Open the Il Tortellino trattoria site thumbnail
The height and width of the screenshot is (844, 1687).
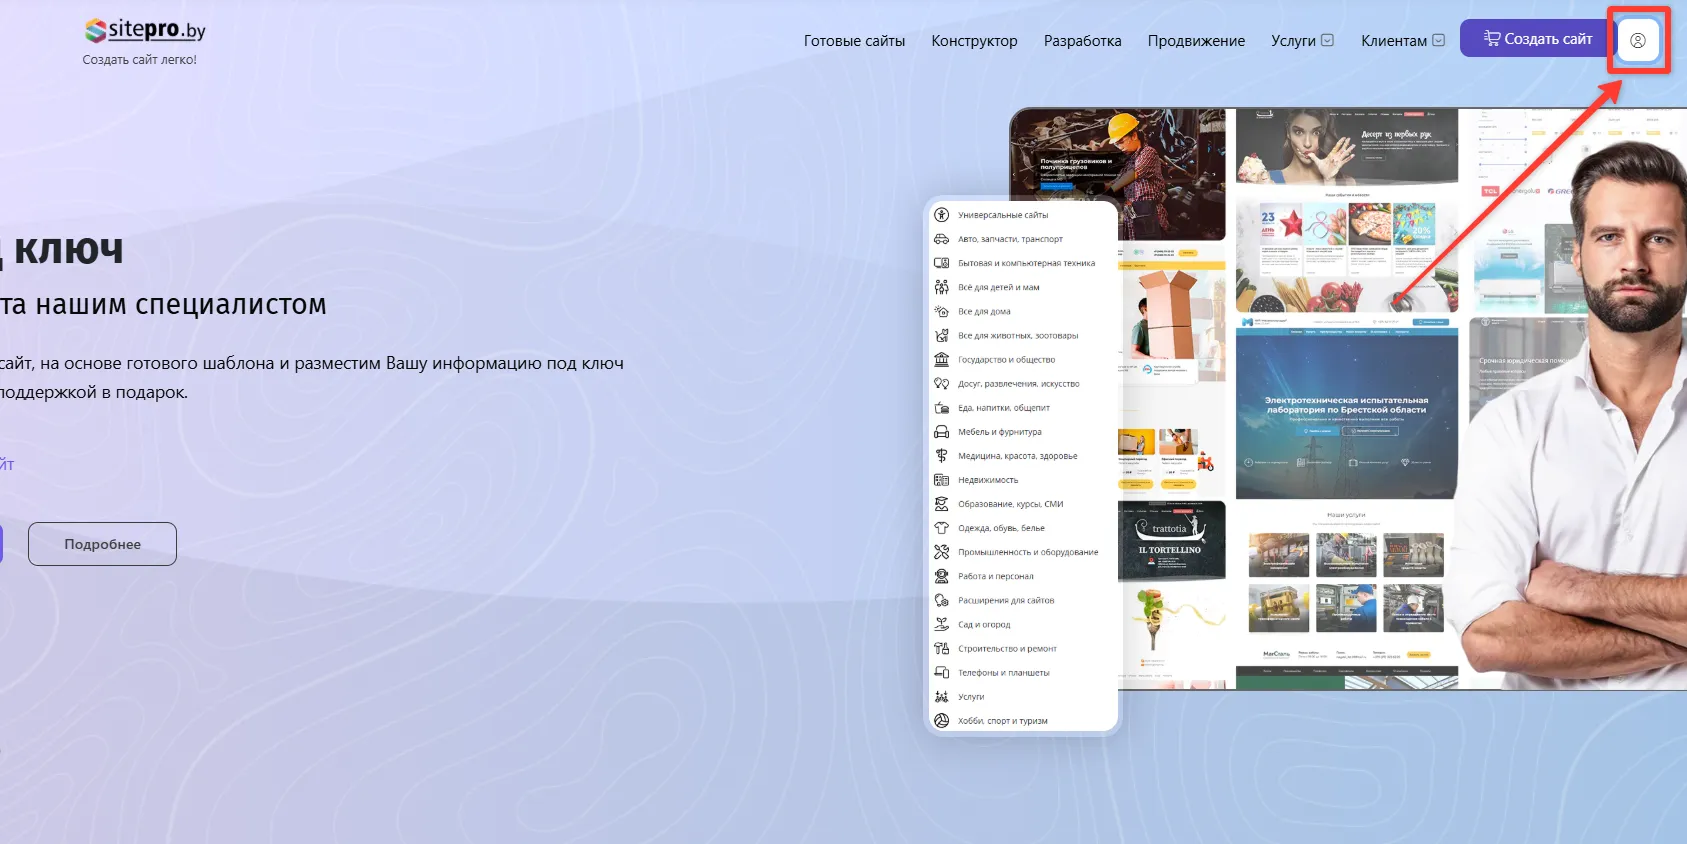1171,540
